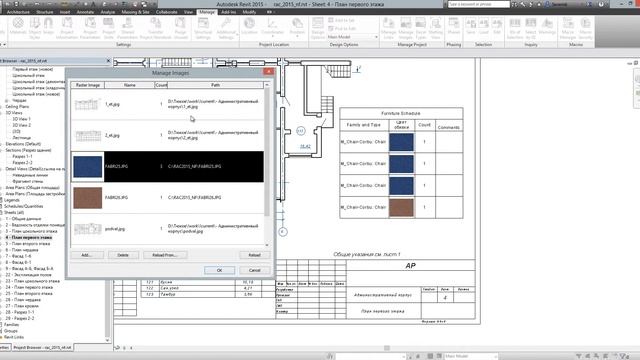The height and width of the screenshot is (360, 640).
Task: Click the Path column header in dialog
Action: click(216, 85)
